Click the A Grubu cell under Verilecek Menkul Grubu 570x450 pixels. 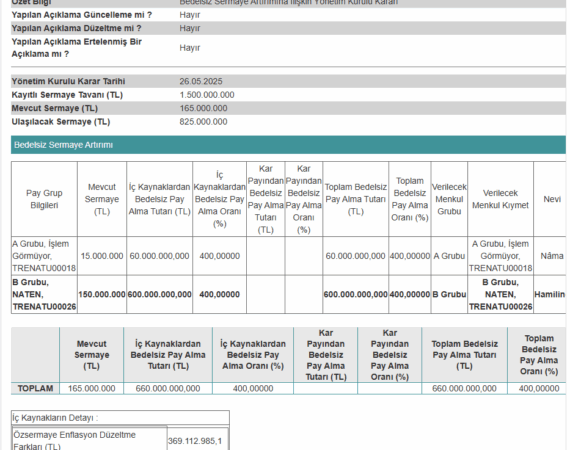tap(449, 256)
